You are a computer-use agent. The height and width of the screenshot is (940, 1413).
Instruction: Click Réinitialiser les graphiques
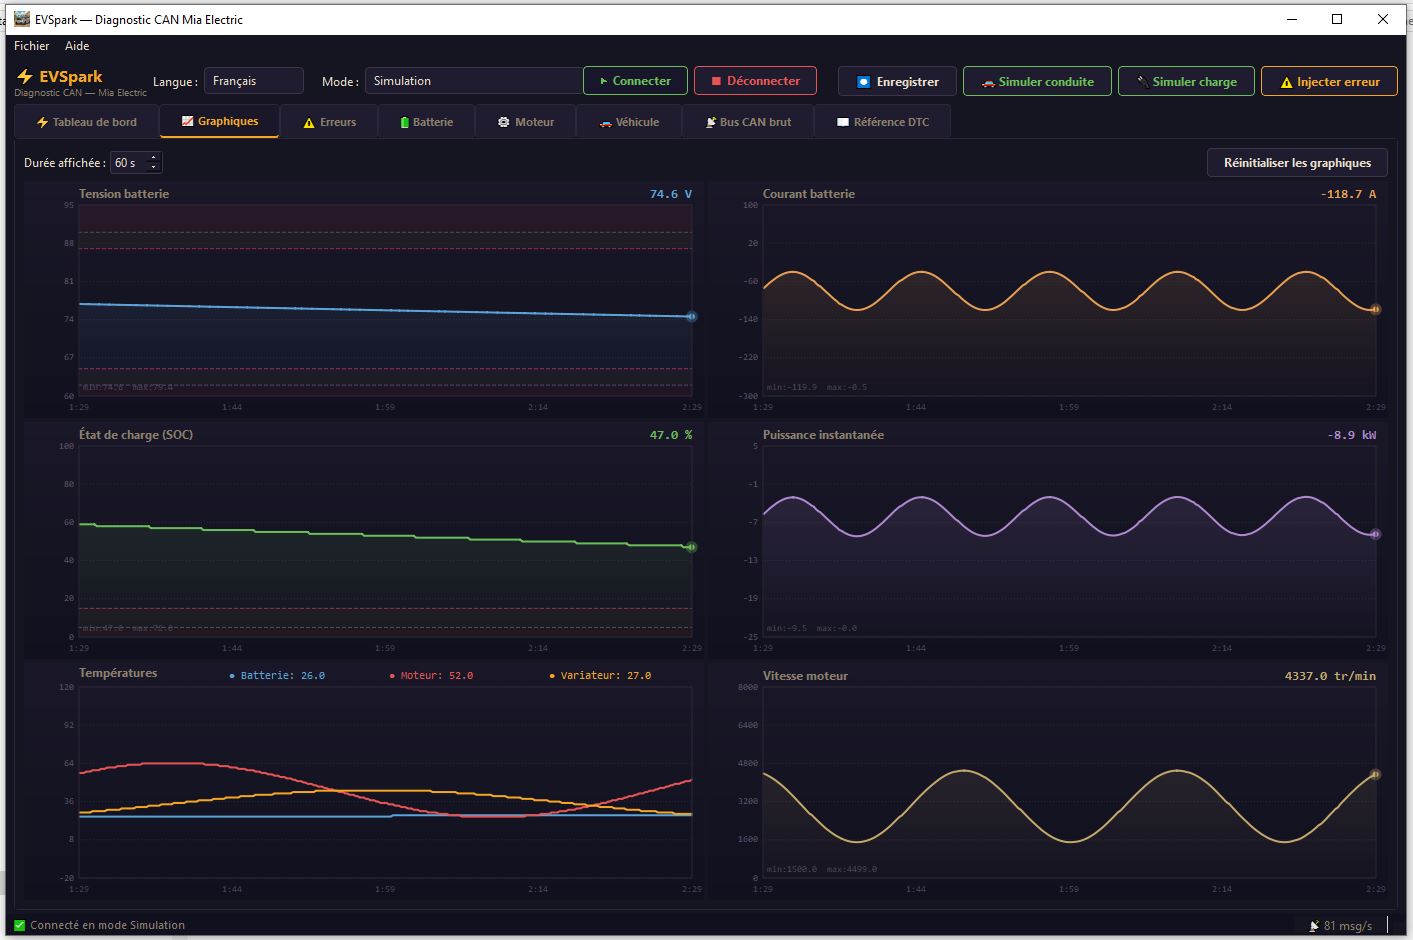pos(1297,163)
